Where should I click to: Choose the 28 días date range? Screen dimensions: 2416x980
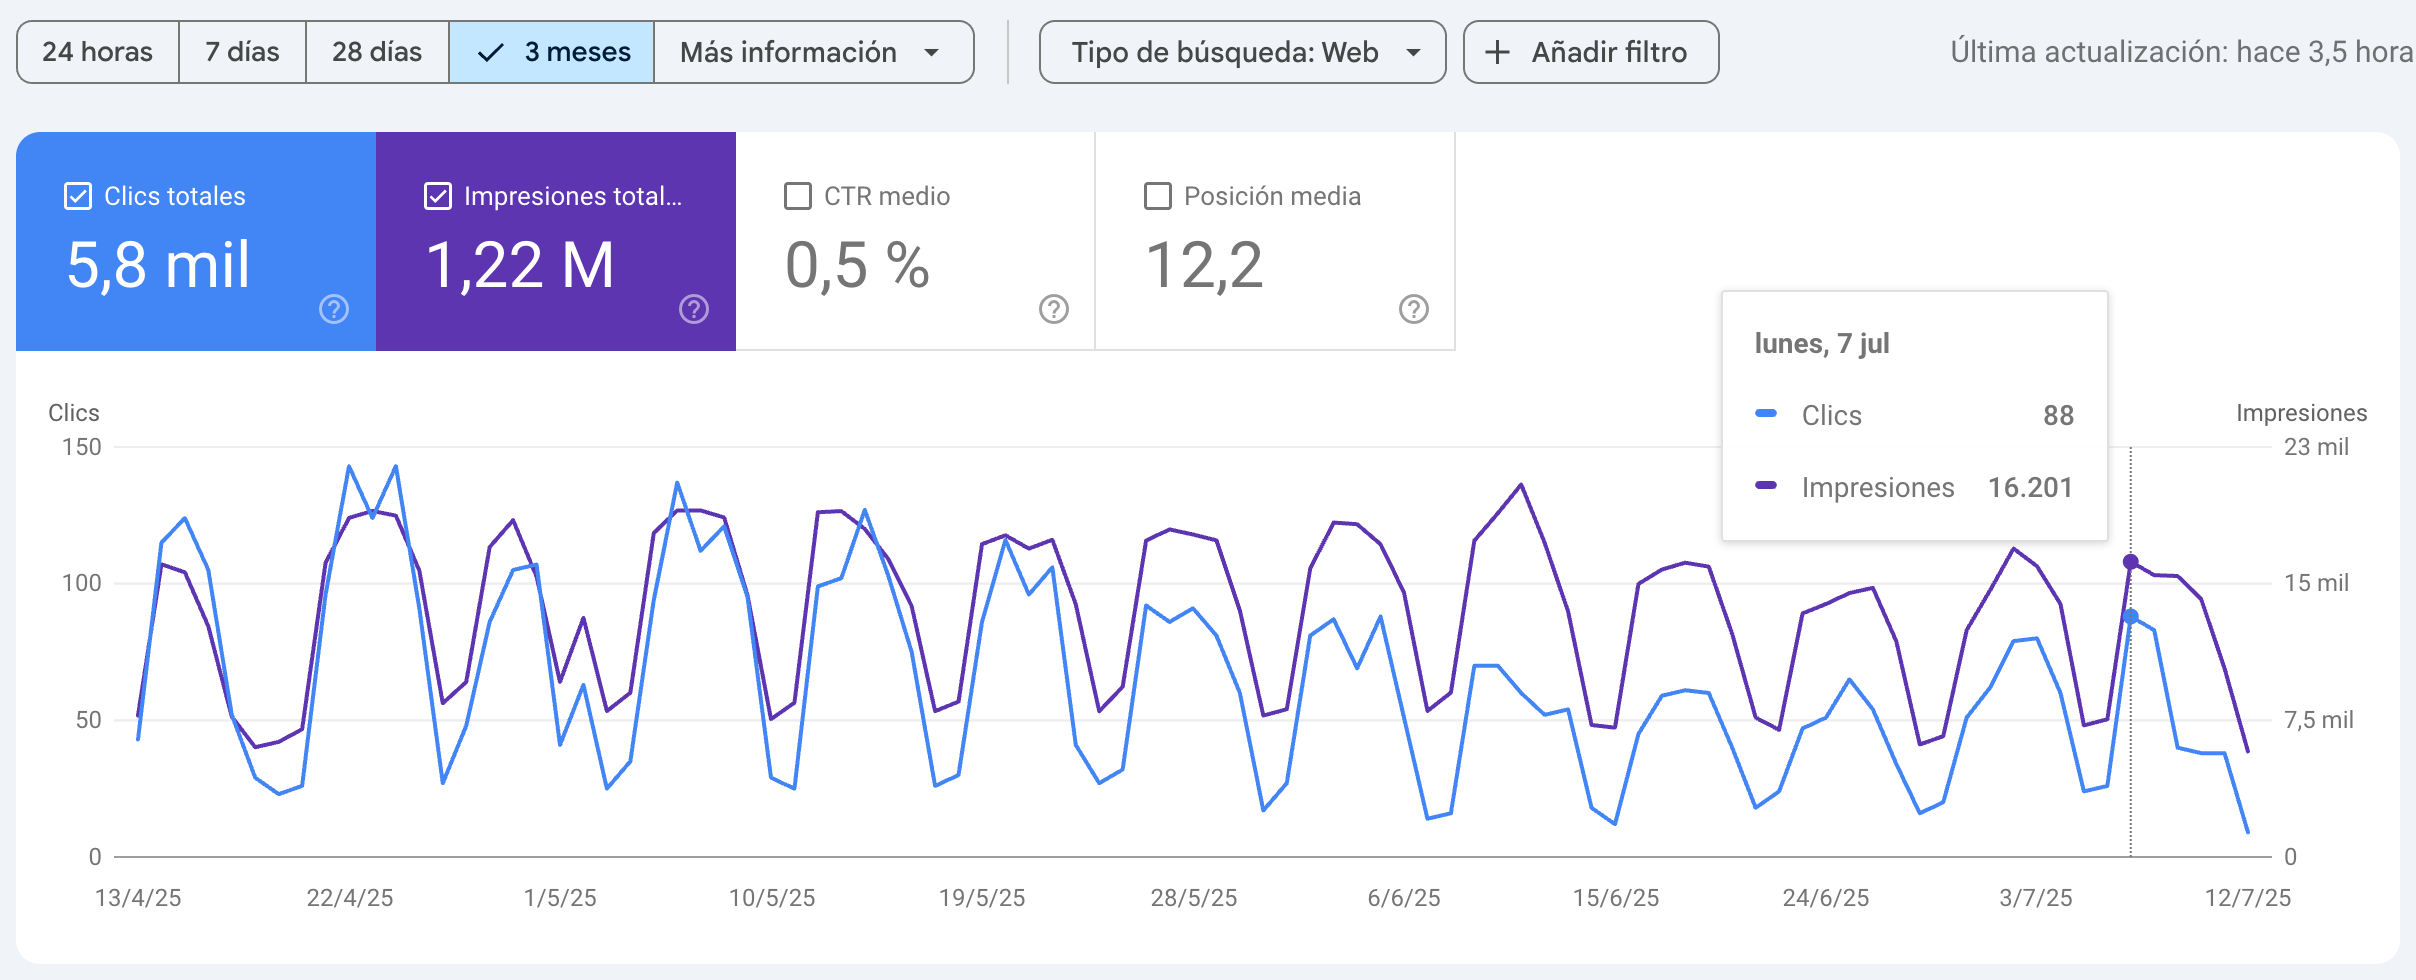[x=377, y=52]
